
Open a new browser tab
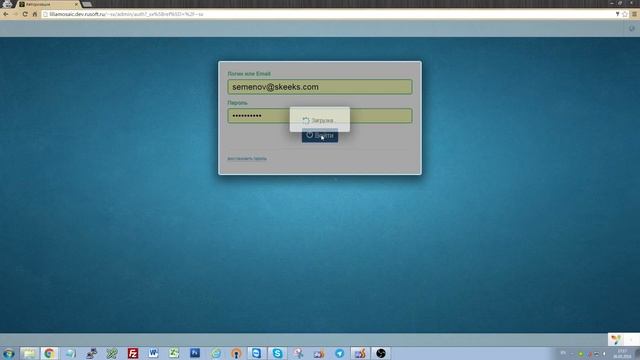pos(87,4)
